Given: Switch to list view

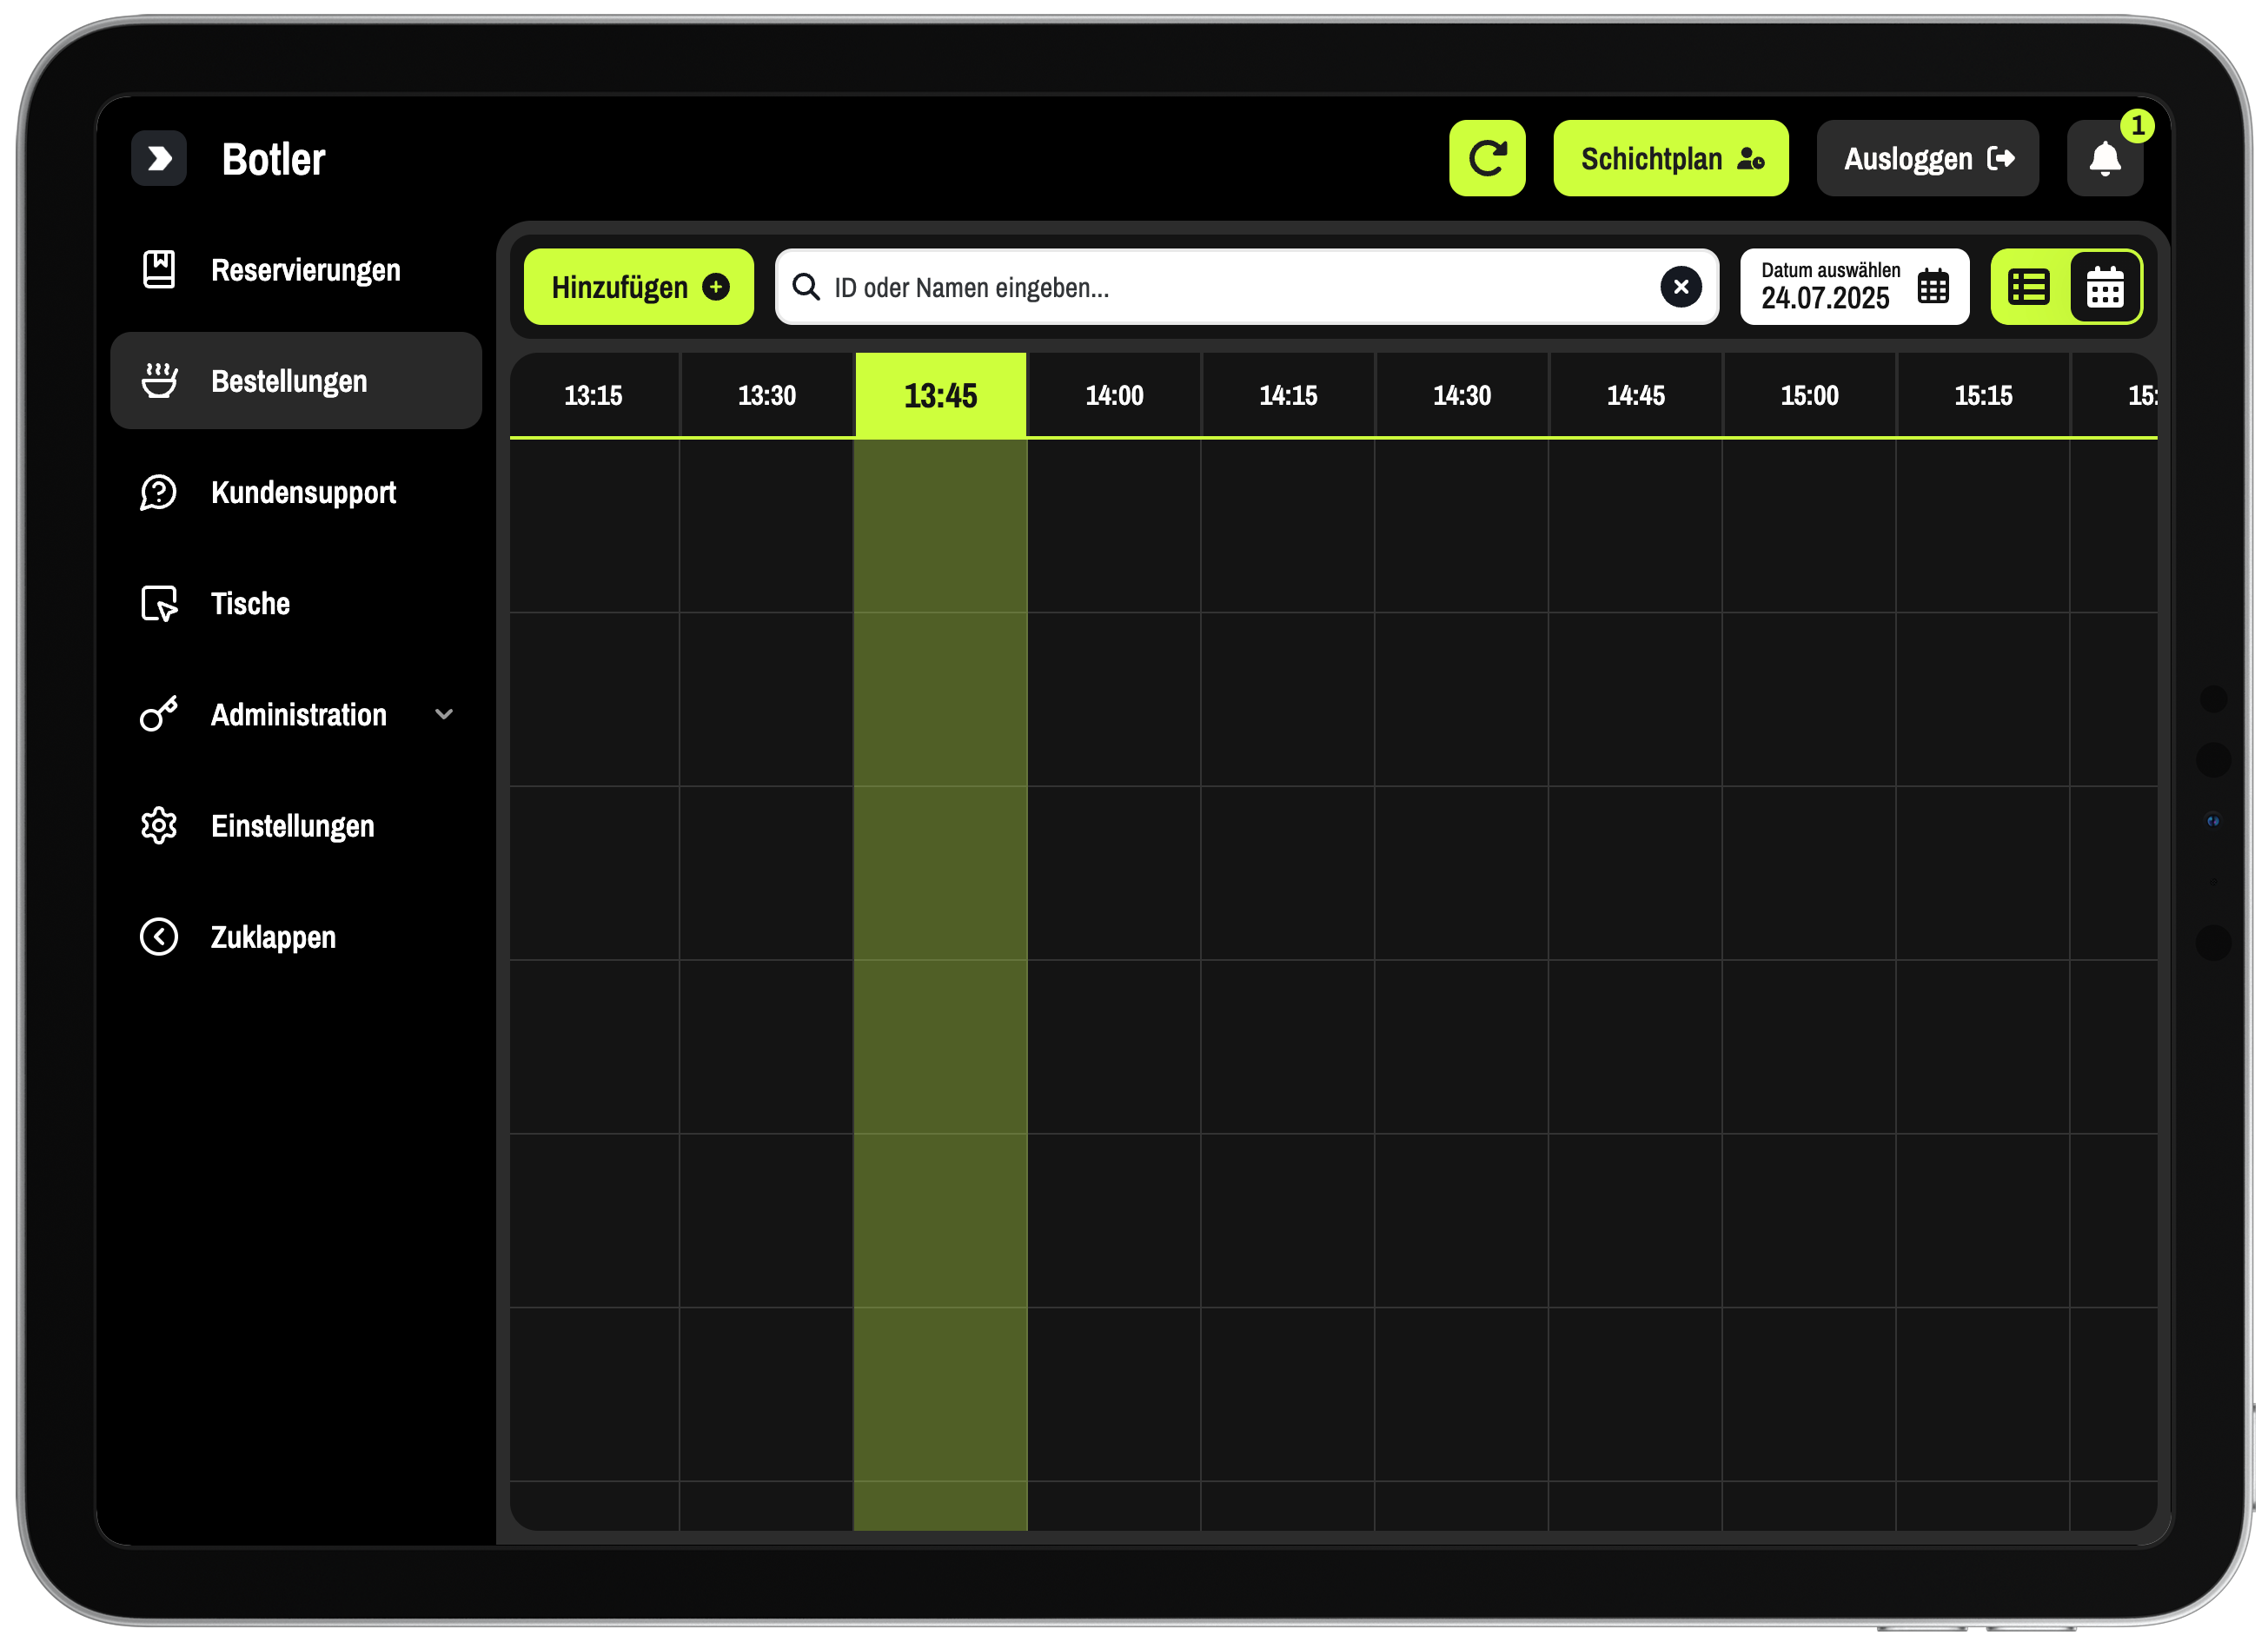Looking at the screenshot, I should tap(2029, 287).
